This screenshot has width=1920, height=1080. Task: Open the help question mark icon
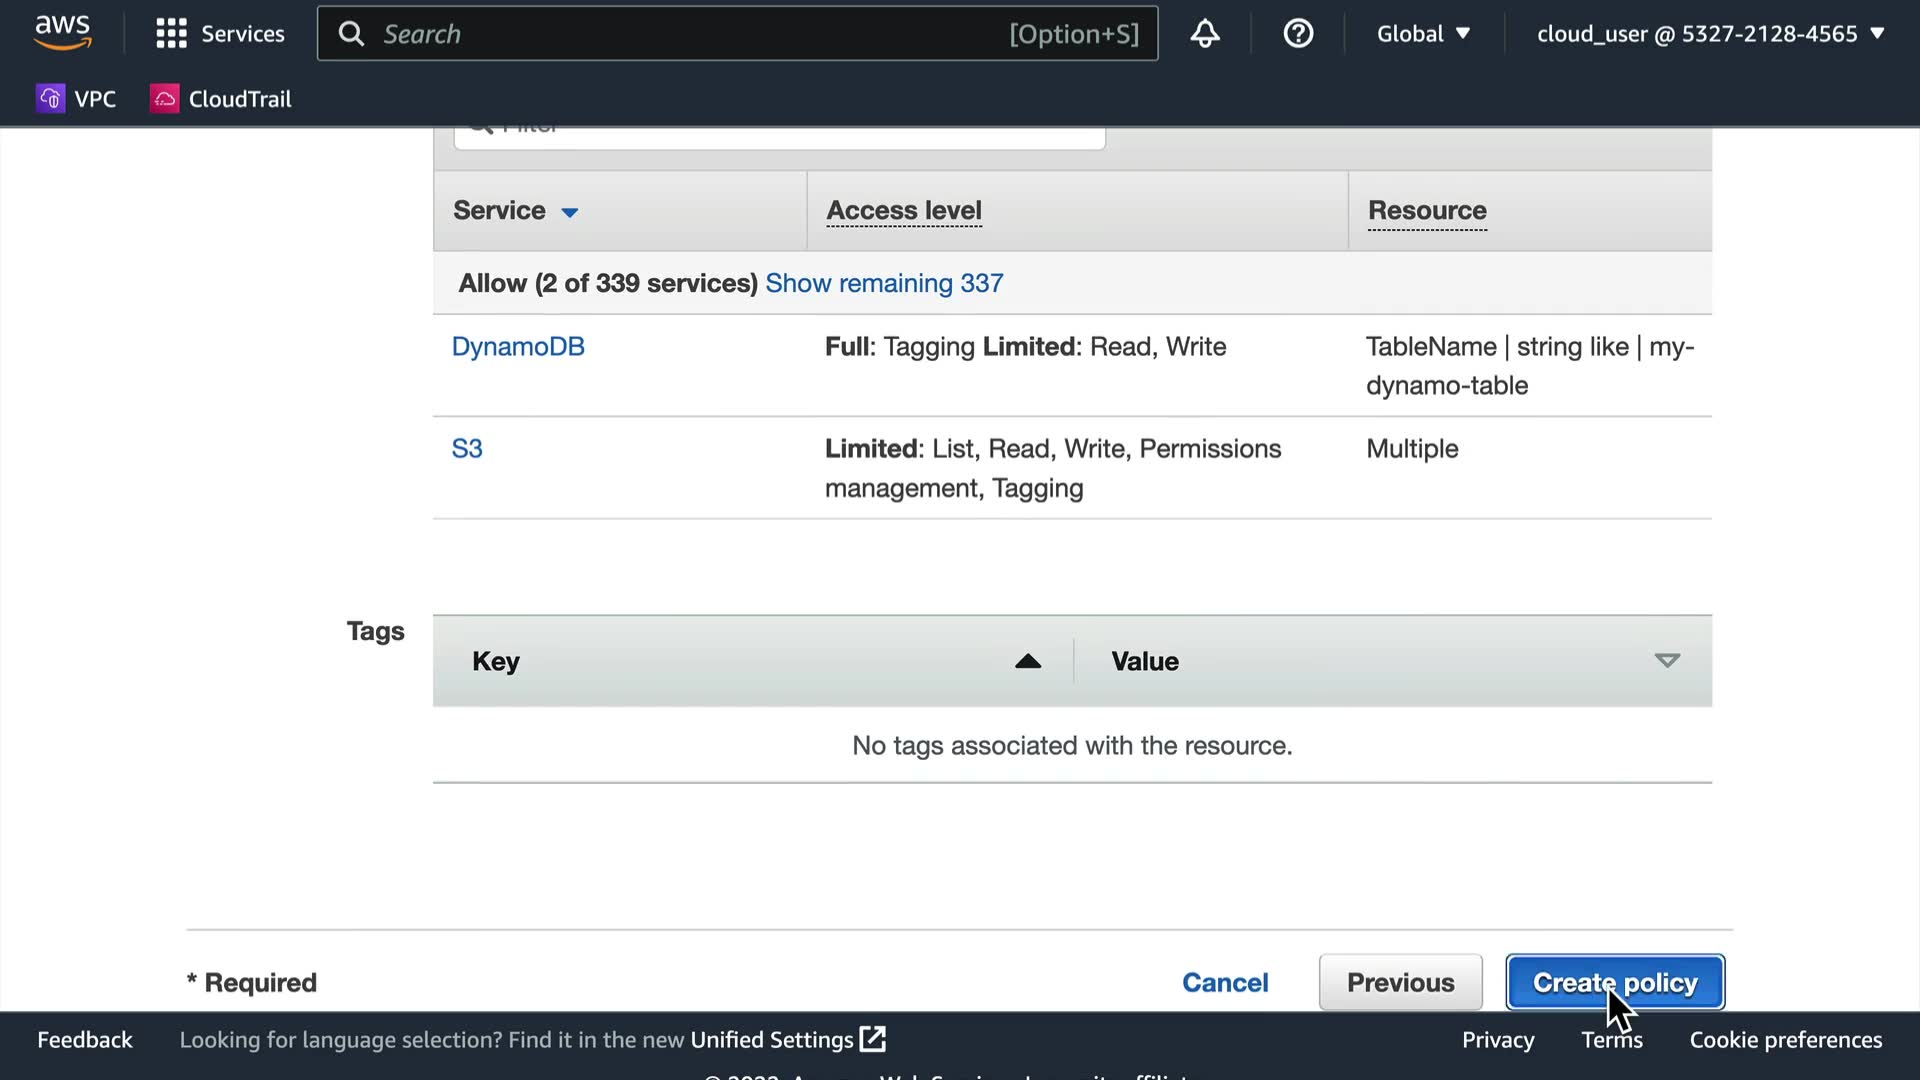(x=1297, y=34)
